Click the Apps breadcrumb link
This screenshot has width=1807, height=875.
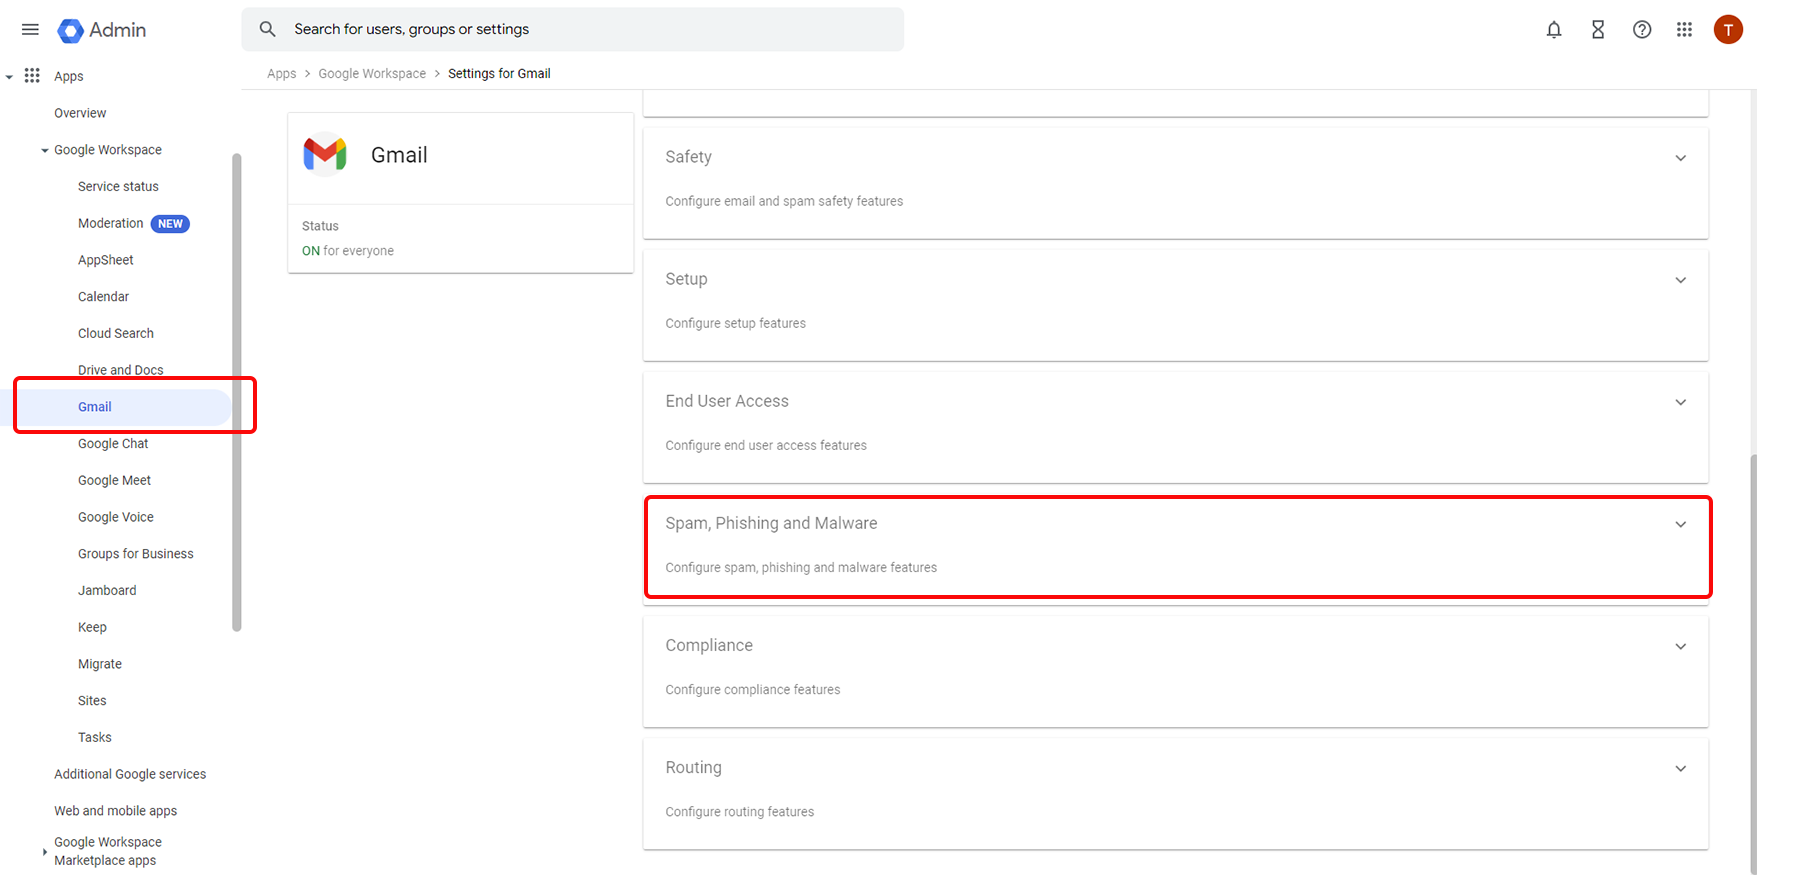point(281,74)
